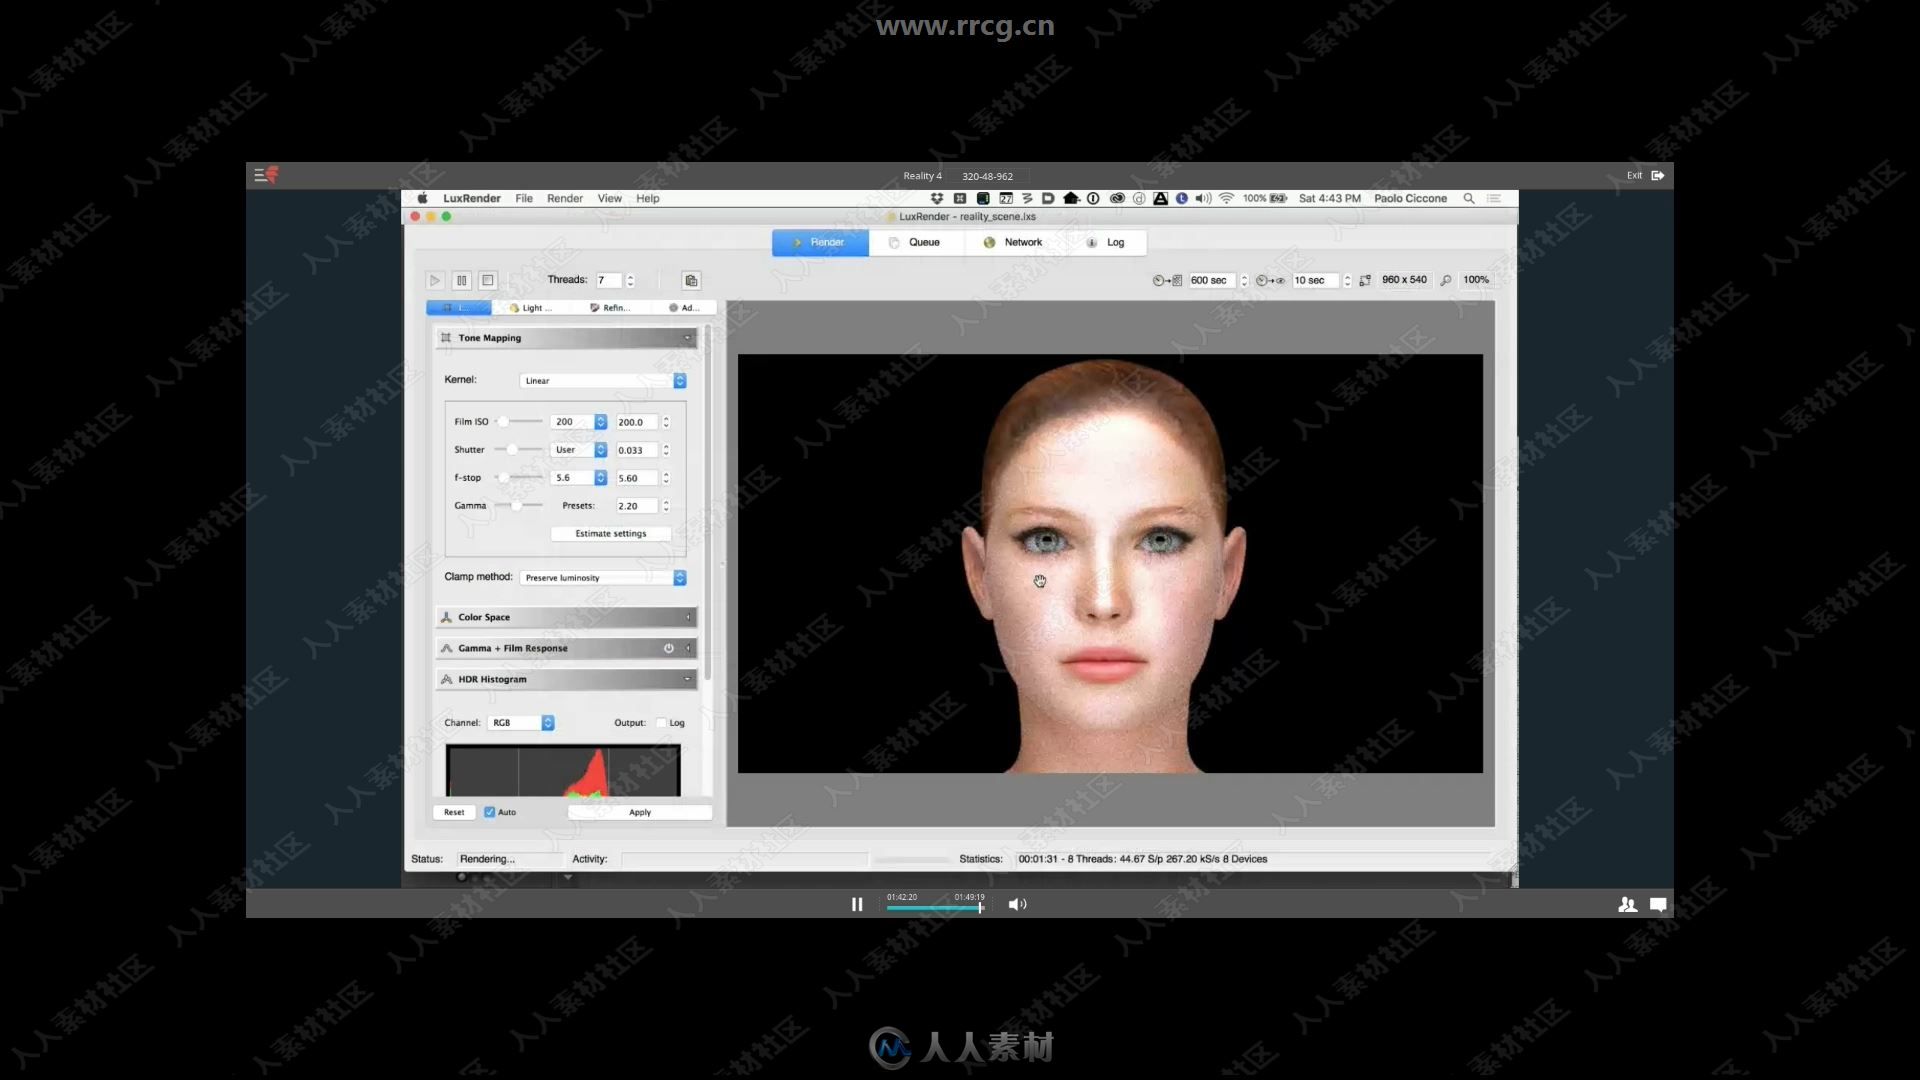
Task: Open Notification Center list icon
Action: pyautogui.click(x=1494, y=198)
